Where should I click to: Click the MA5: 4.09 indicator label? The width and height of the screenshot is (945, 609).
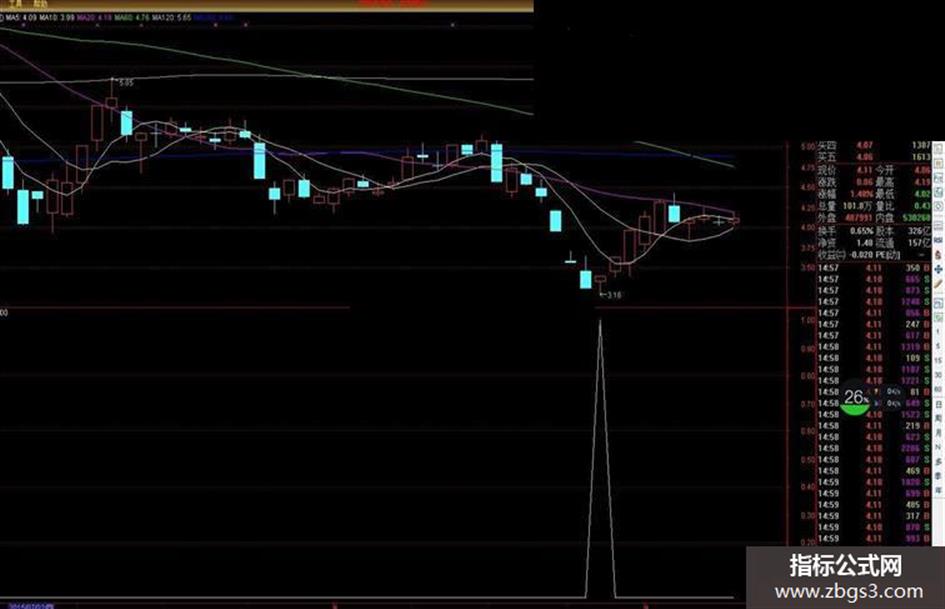[21, 18]
